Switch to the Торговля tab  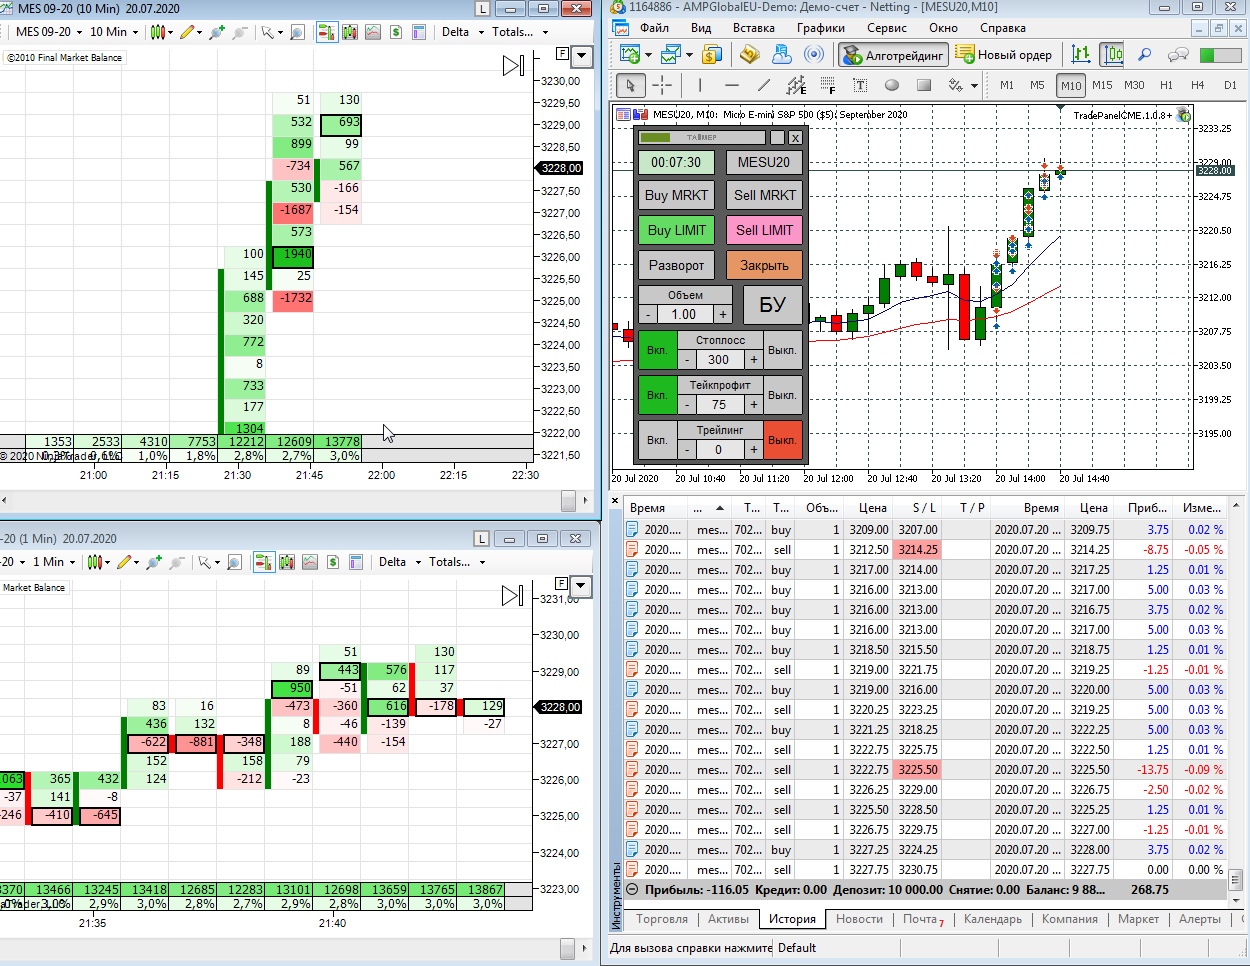(x=662, y=919)
